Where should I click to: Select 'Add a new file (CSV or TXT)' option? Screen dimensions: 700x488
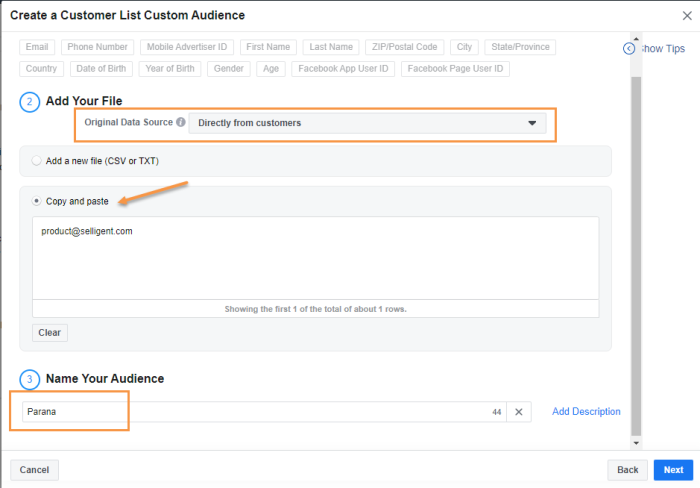37,160
